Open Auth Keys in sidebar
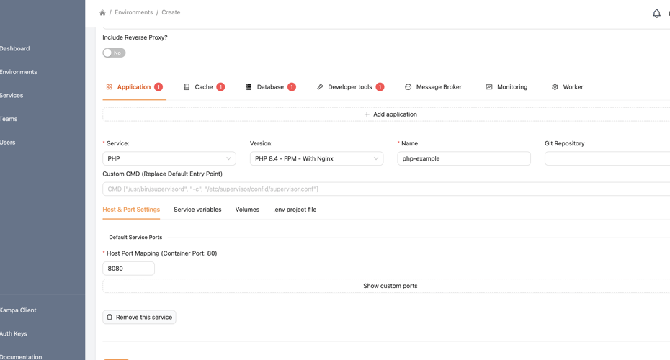The width and height of the screenshot is (670, 360). (x=14, y=334)
